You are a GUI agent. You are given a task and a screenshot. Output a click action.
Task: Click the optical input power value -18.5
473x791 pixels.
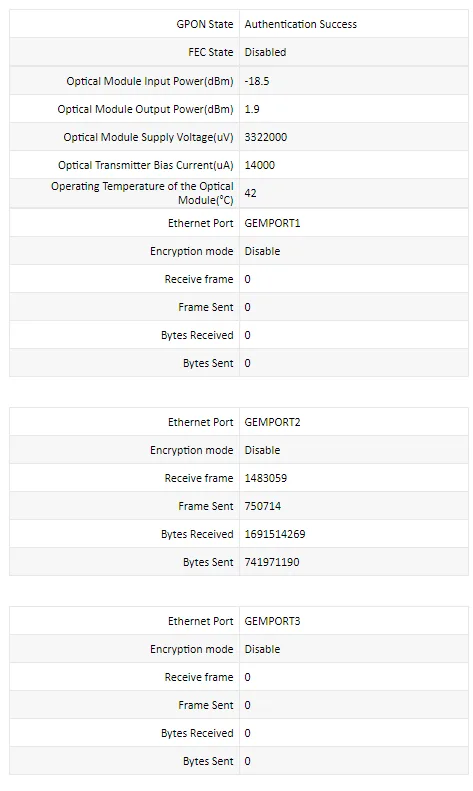(257, 81)
